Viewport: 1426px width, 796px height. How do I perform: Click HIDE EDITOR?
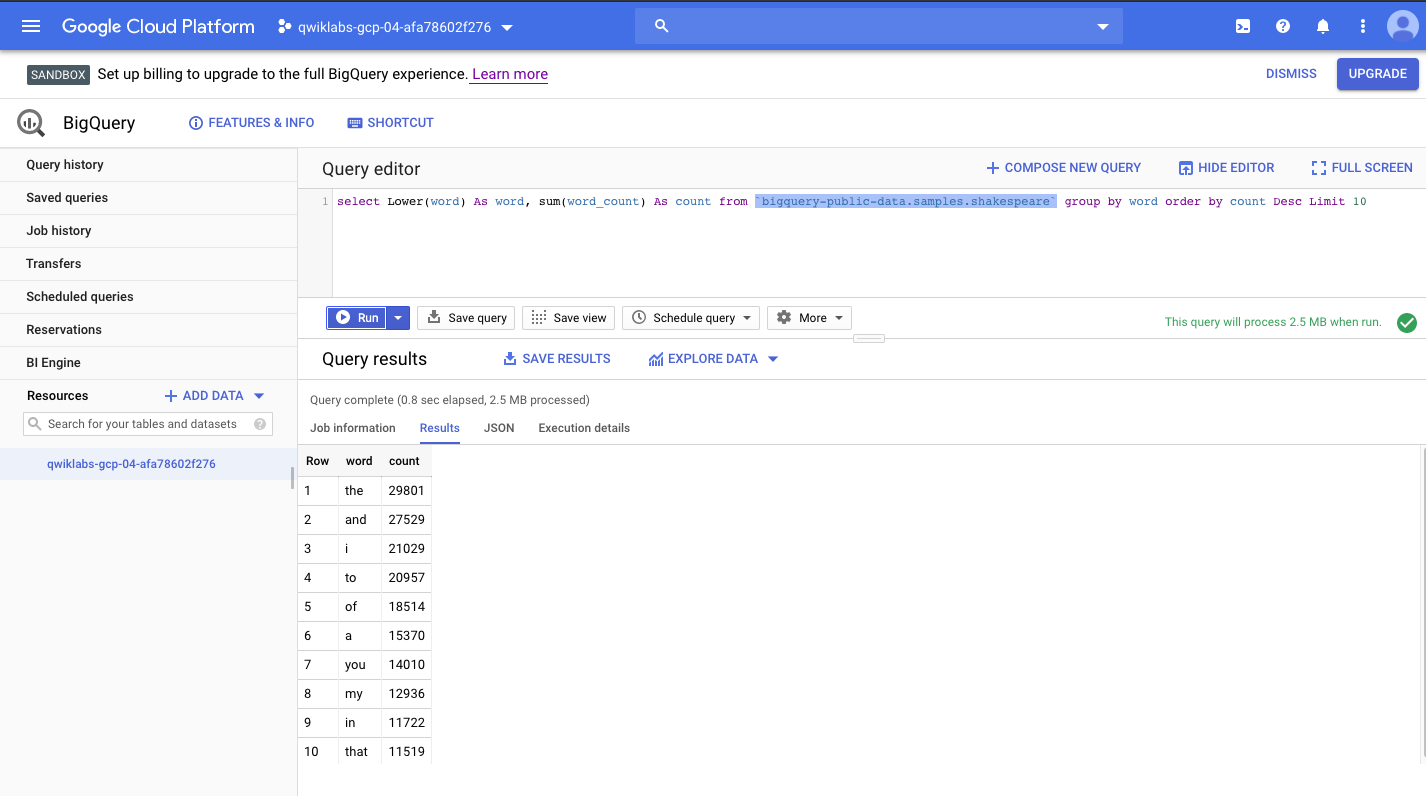pos(1226,168)
